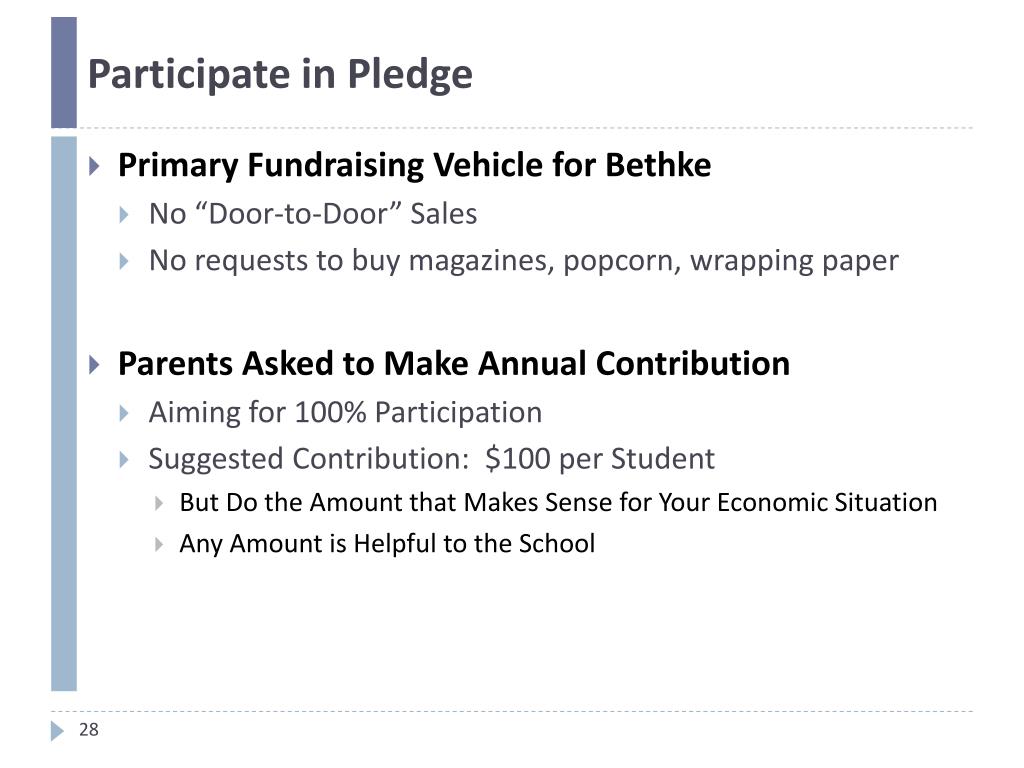Click the bullet before Aiming for 100% Participation
This screenshot has width=1024, height=768.
(125, 413)
